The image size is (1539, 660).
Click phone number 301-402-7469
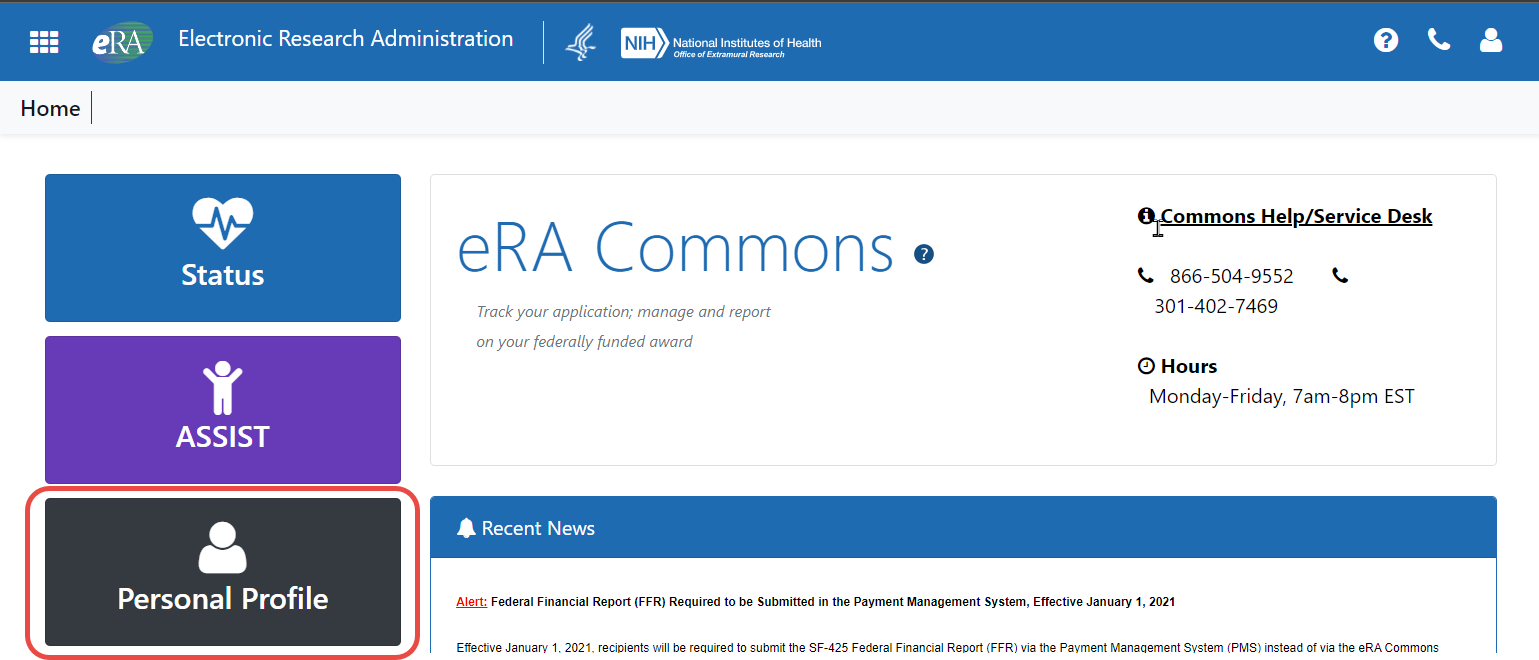tap(1216, 306)
